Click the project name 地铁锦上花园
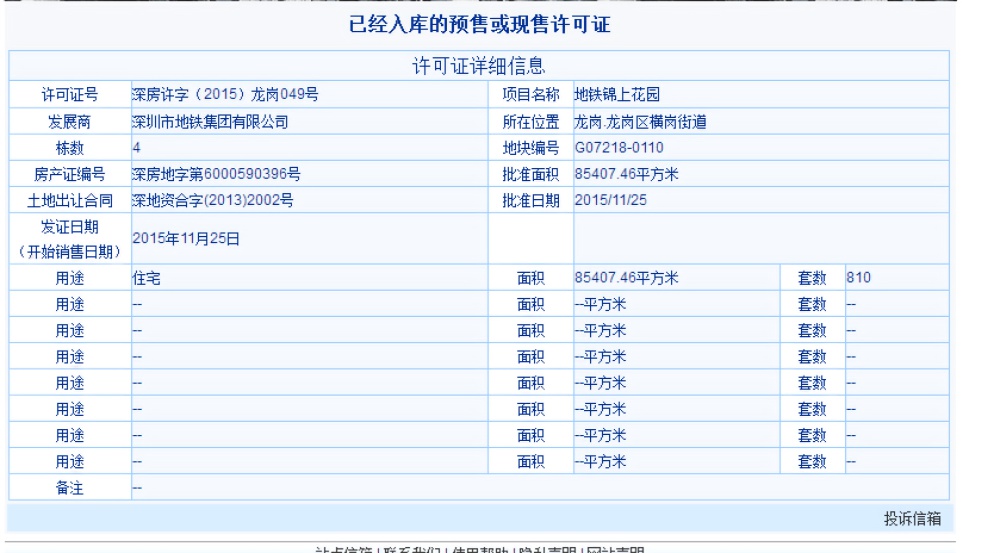1000x553 pixels. point(614,96)
